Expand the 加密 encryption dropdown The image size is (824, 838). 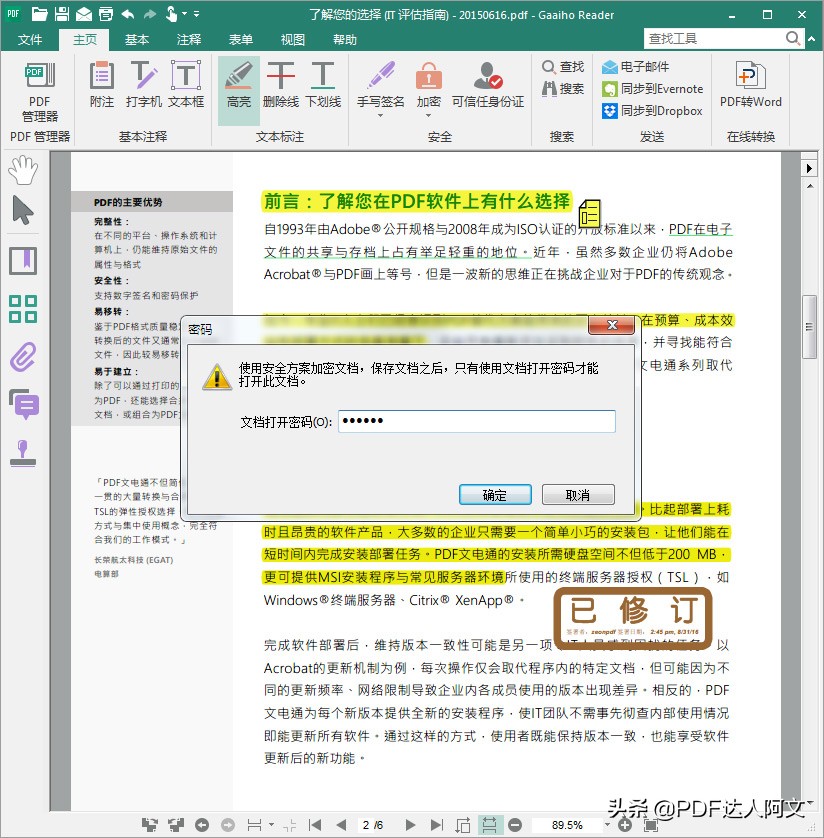click(429, 115)
